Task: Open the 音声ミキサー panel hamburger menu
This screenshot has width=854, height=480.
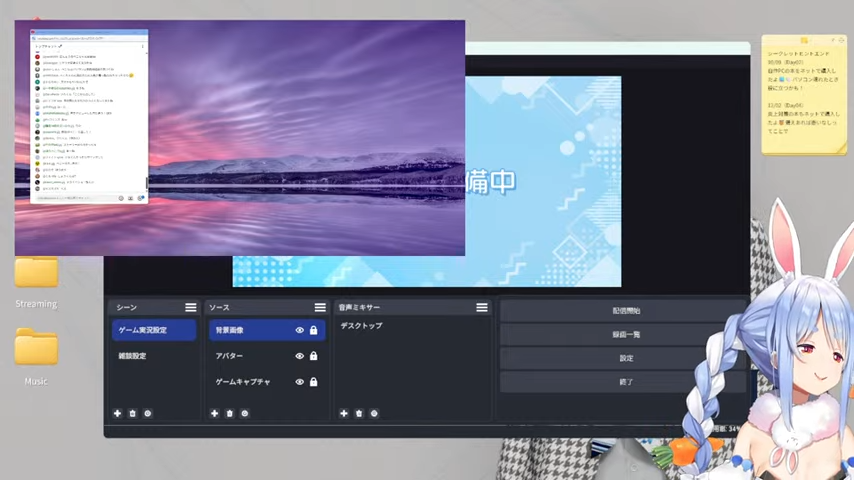Action: (x=482, y=307)
